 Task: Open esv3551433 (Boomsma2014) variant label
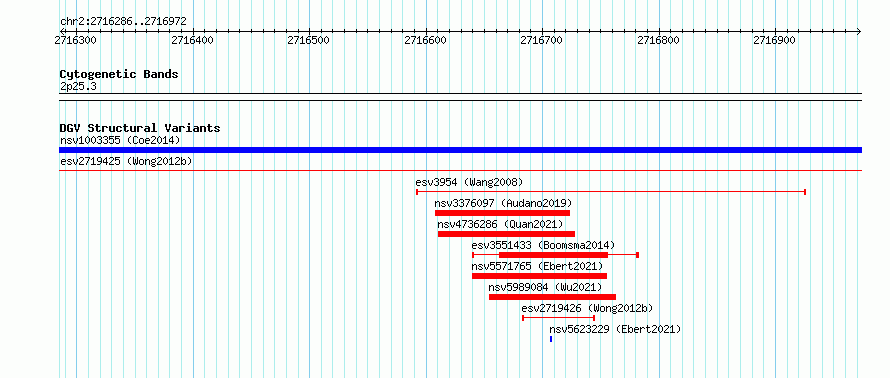click(x=543, y=245)
